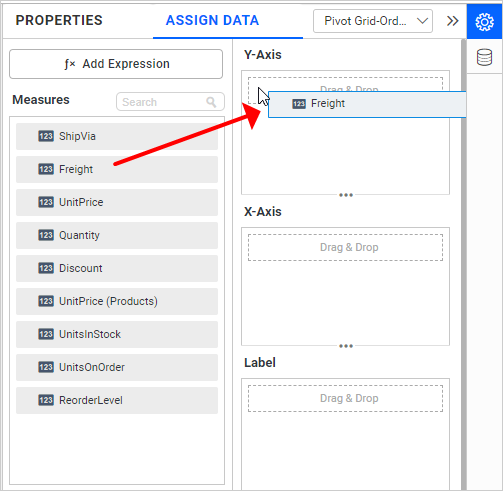Viewport: 503px width, 491px height.
Task: Click the Measures search input field
Action: coord(170,102)
